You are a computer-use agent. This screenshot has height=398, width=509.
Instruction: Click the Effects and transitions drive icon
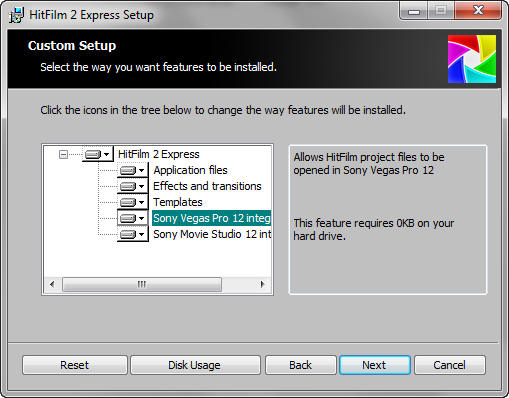point(128,186)
